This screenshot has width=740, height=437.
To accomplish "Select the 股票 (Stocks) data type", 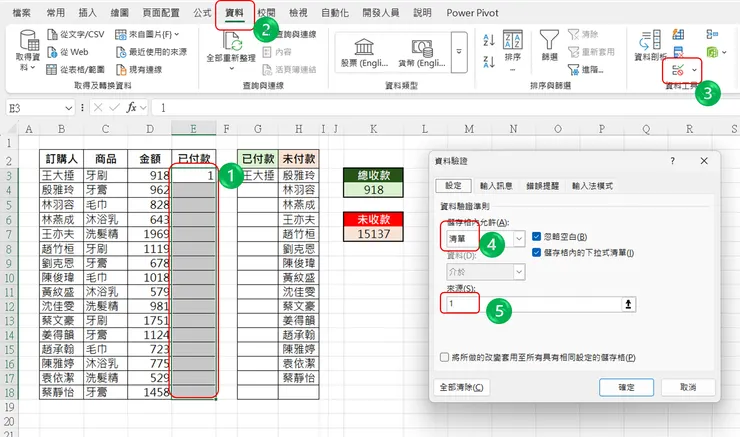I will pos(364,53).
